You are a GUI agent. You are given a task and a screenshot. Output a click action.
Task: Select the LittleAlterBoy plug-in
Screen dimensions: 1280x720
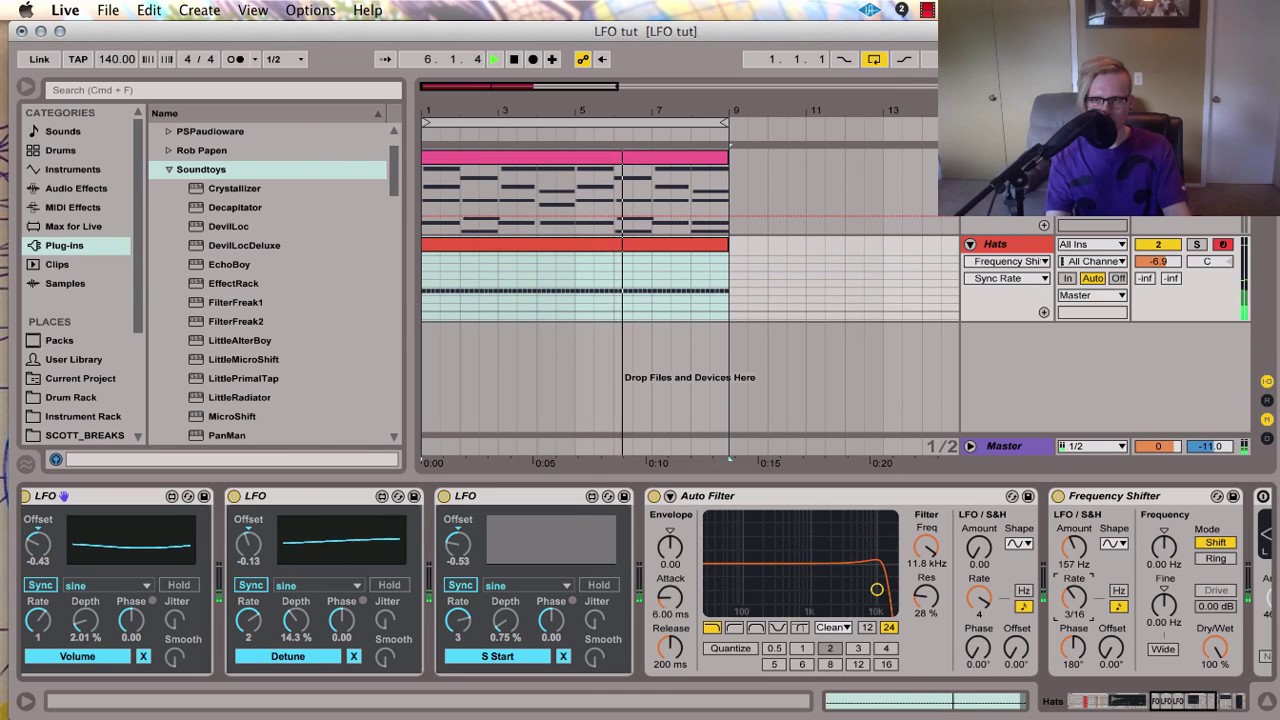[240, 340]
